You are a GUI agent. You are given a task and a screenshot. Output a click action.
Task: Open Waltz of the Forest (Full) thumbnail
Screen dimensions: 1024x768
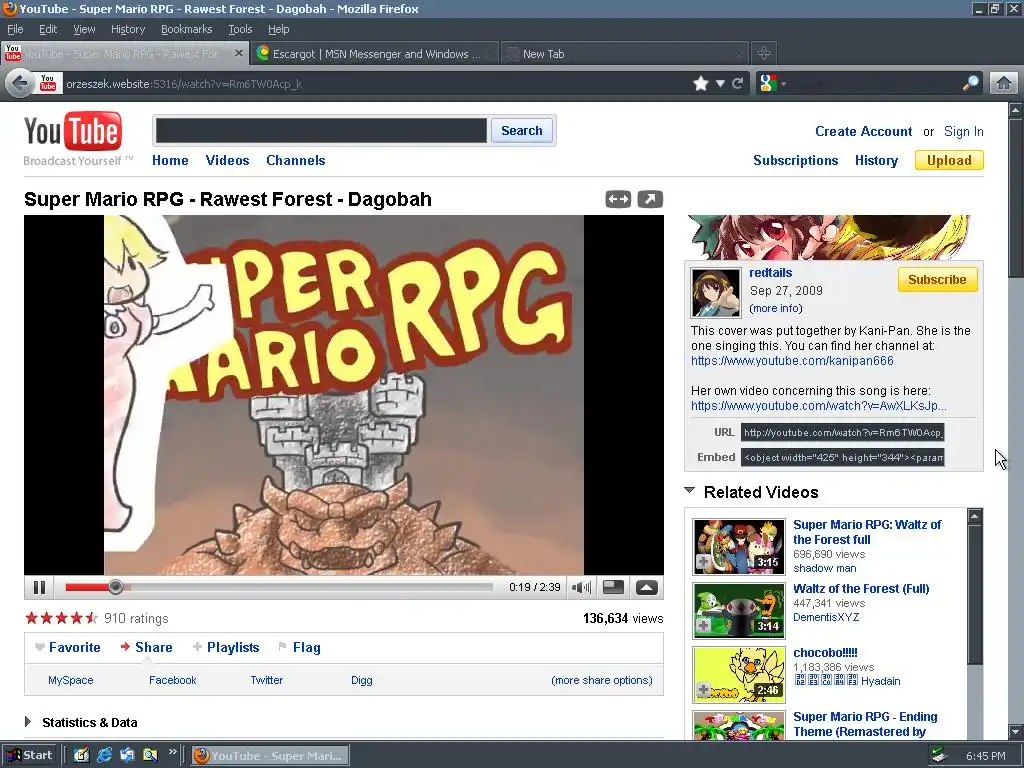point(739,611)
